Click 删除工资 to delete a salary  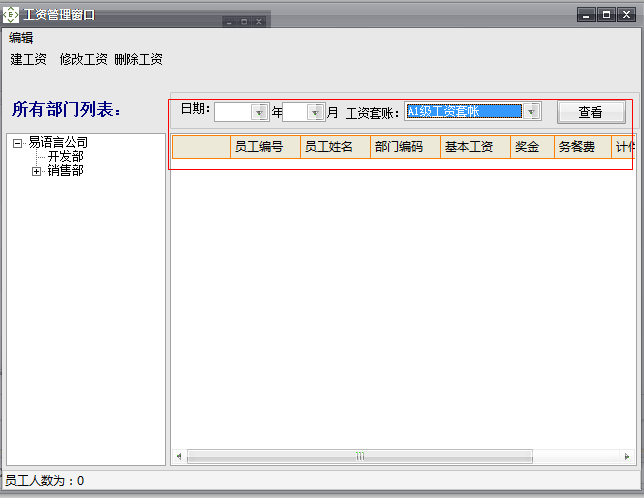coord(138,59)
